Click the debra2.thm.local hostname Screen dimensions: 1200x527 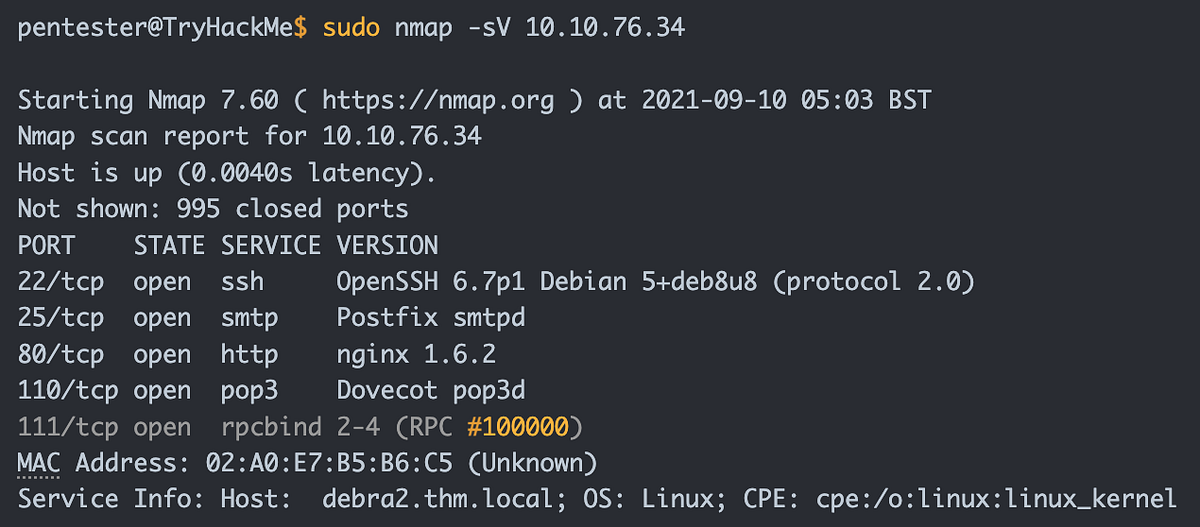[x=437, y=499]
